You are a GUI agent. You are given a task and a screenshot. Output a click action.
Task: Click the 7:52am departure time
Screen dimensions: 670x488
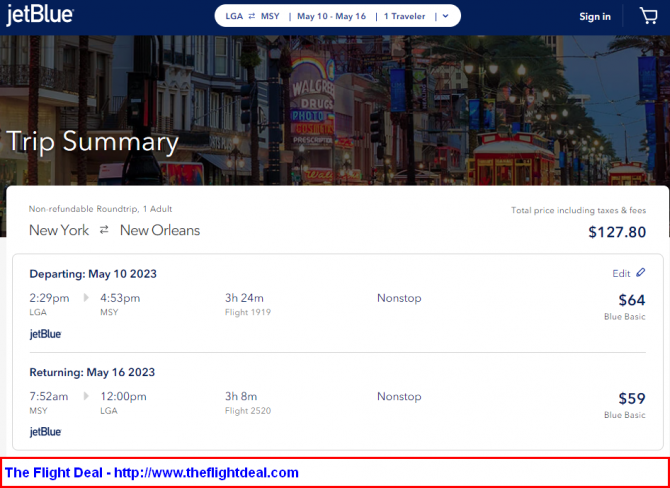(49, 397)
